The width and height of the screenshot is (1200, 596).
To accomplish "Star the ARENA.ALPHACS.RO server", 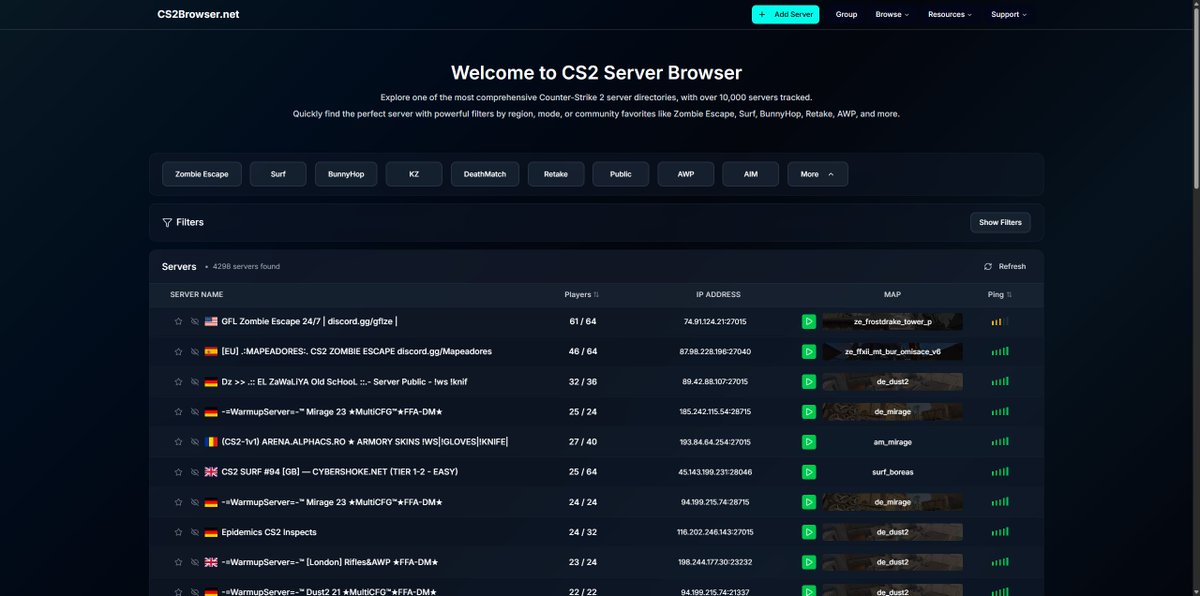I will tap(178, 442).
